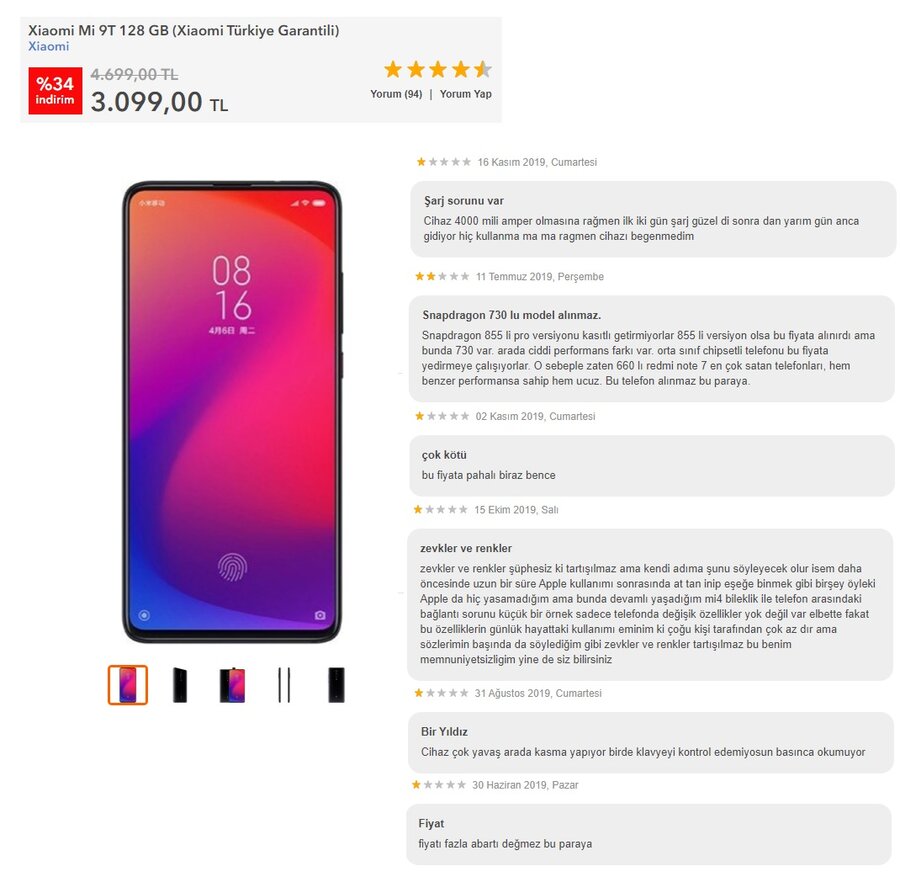
Task: Select the second black phone thumbnail
Action: click(x=180, y=685)
